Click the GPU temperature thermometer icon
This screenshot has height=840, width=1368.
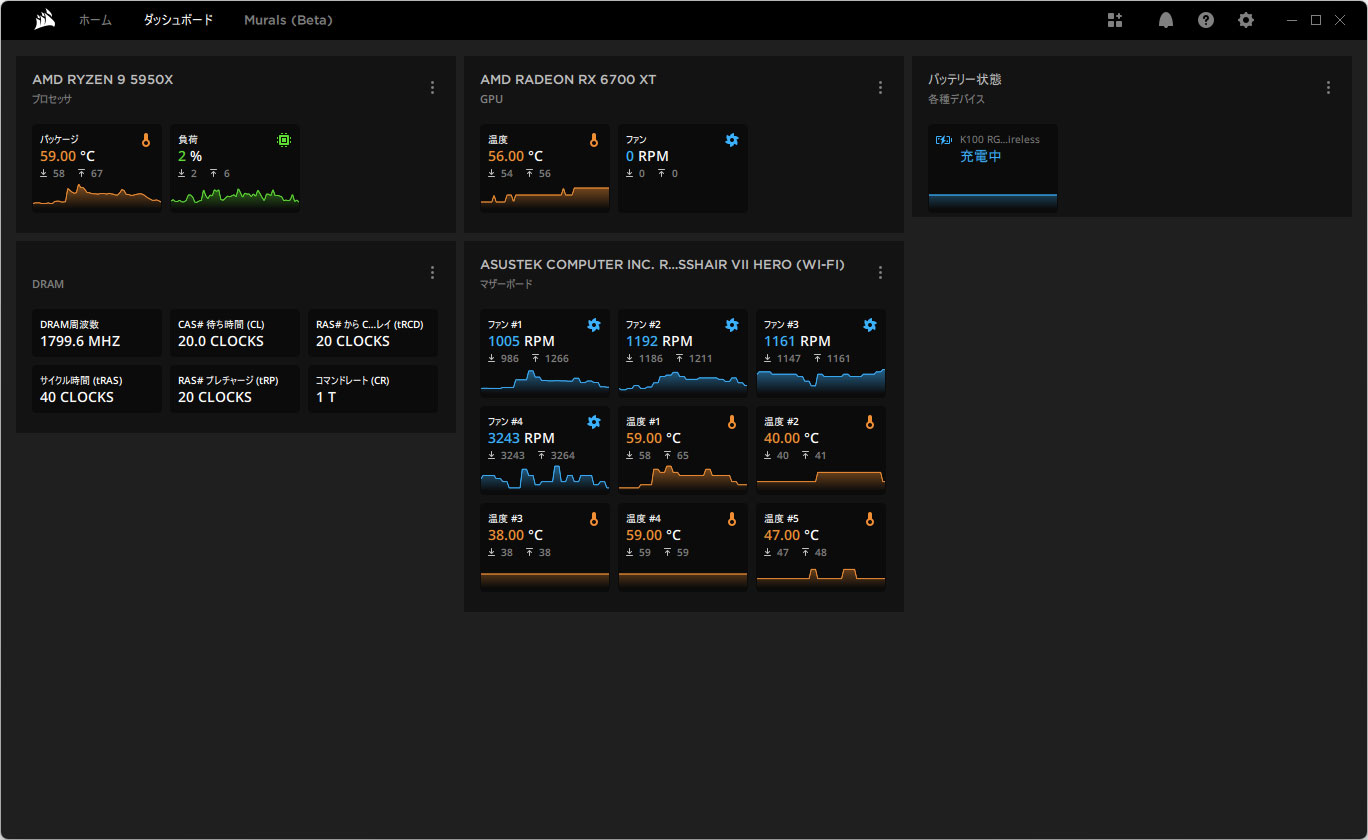point(594,140)
